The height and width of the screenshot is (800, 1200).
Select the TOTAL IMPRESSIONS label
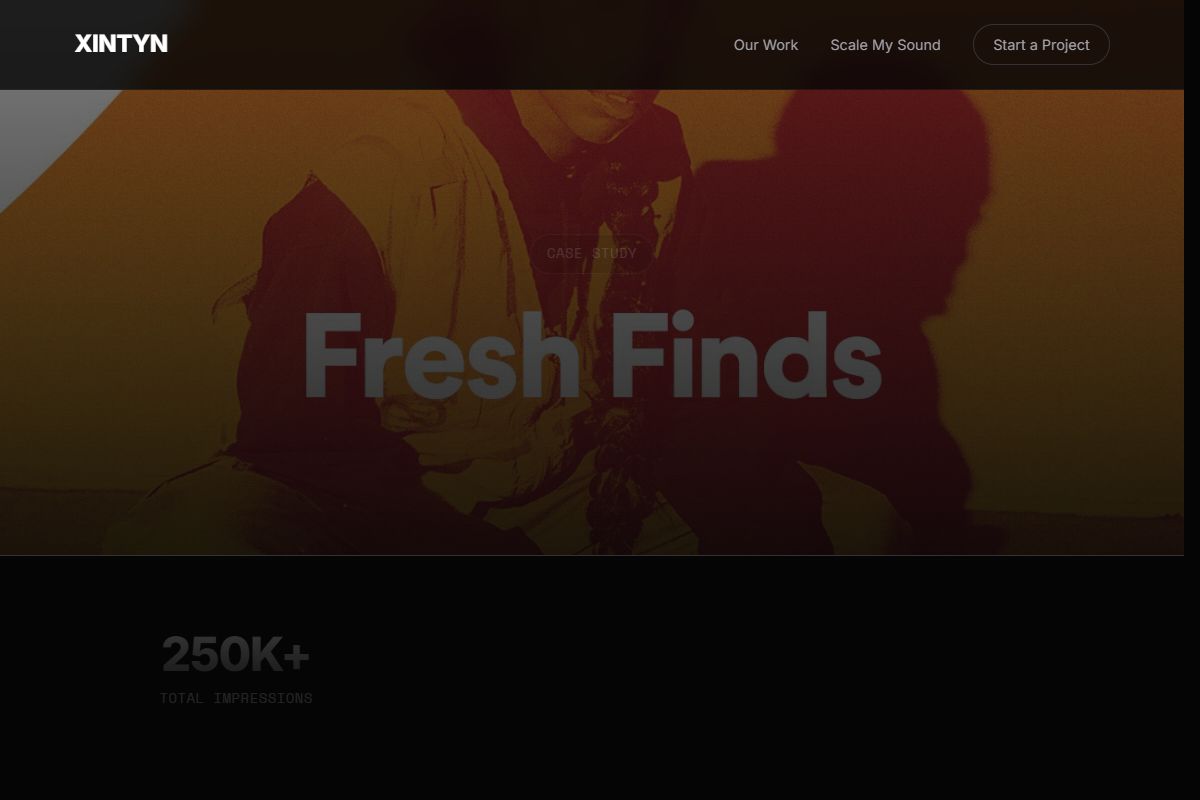coord(236,698)
